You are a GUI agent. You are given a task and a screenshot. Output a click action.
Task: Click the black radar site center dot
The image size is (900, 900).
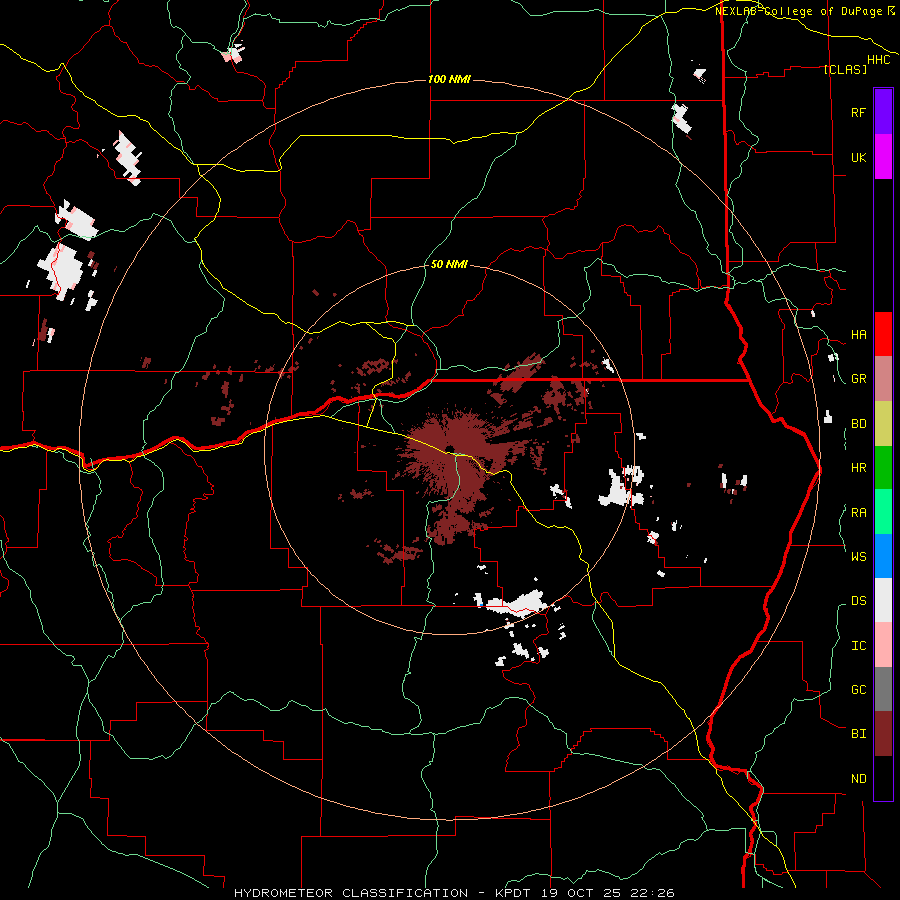click(449, 449)
